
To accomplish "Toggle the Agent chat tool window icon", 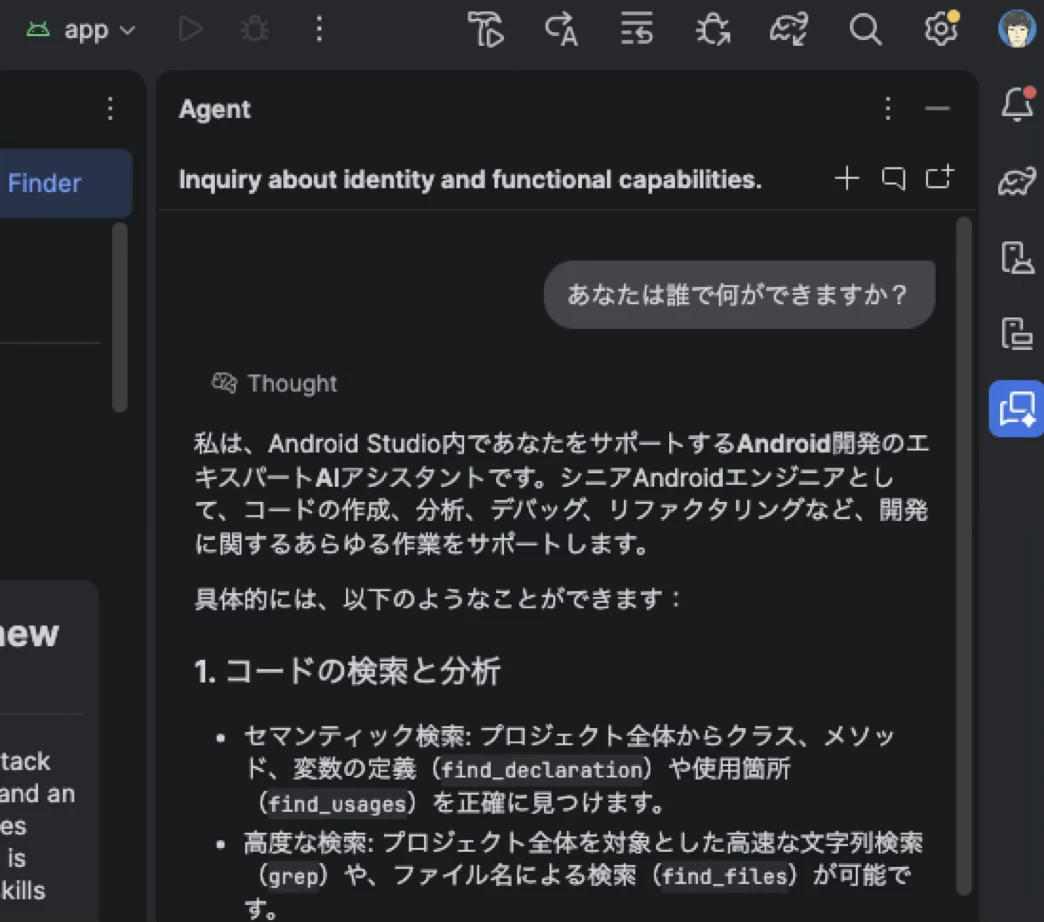I will click(x=1017, y=409).
